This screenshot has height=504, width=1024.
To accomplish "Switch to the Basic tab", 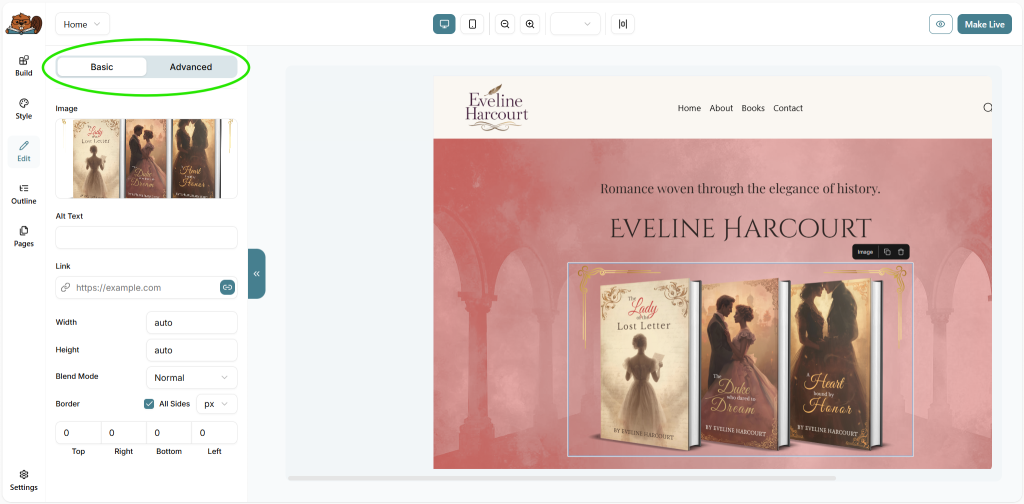I will [x=102, y=67].
